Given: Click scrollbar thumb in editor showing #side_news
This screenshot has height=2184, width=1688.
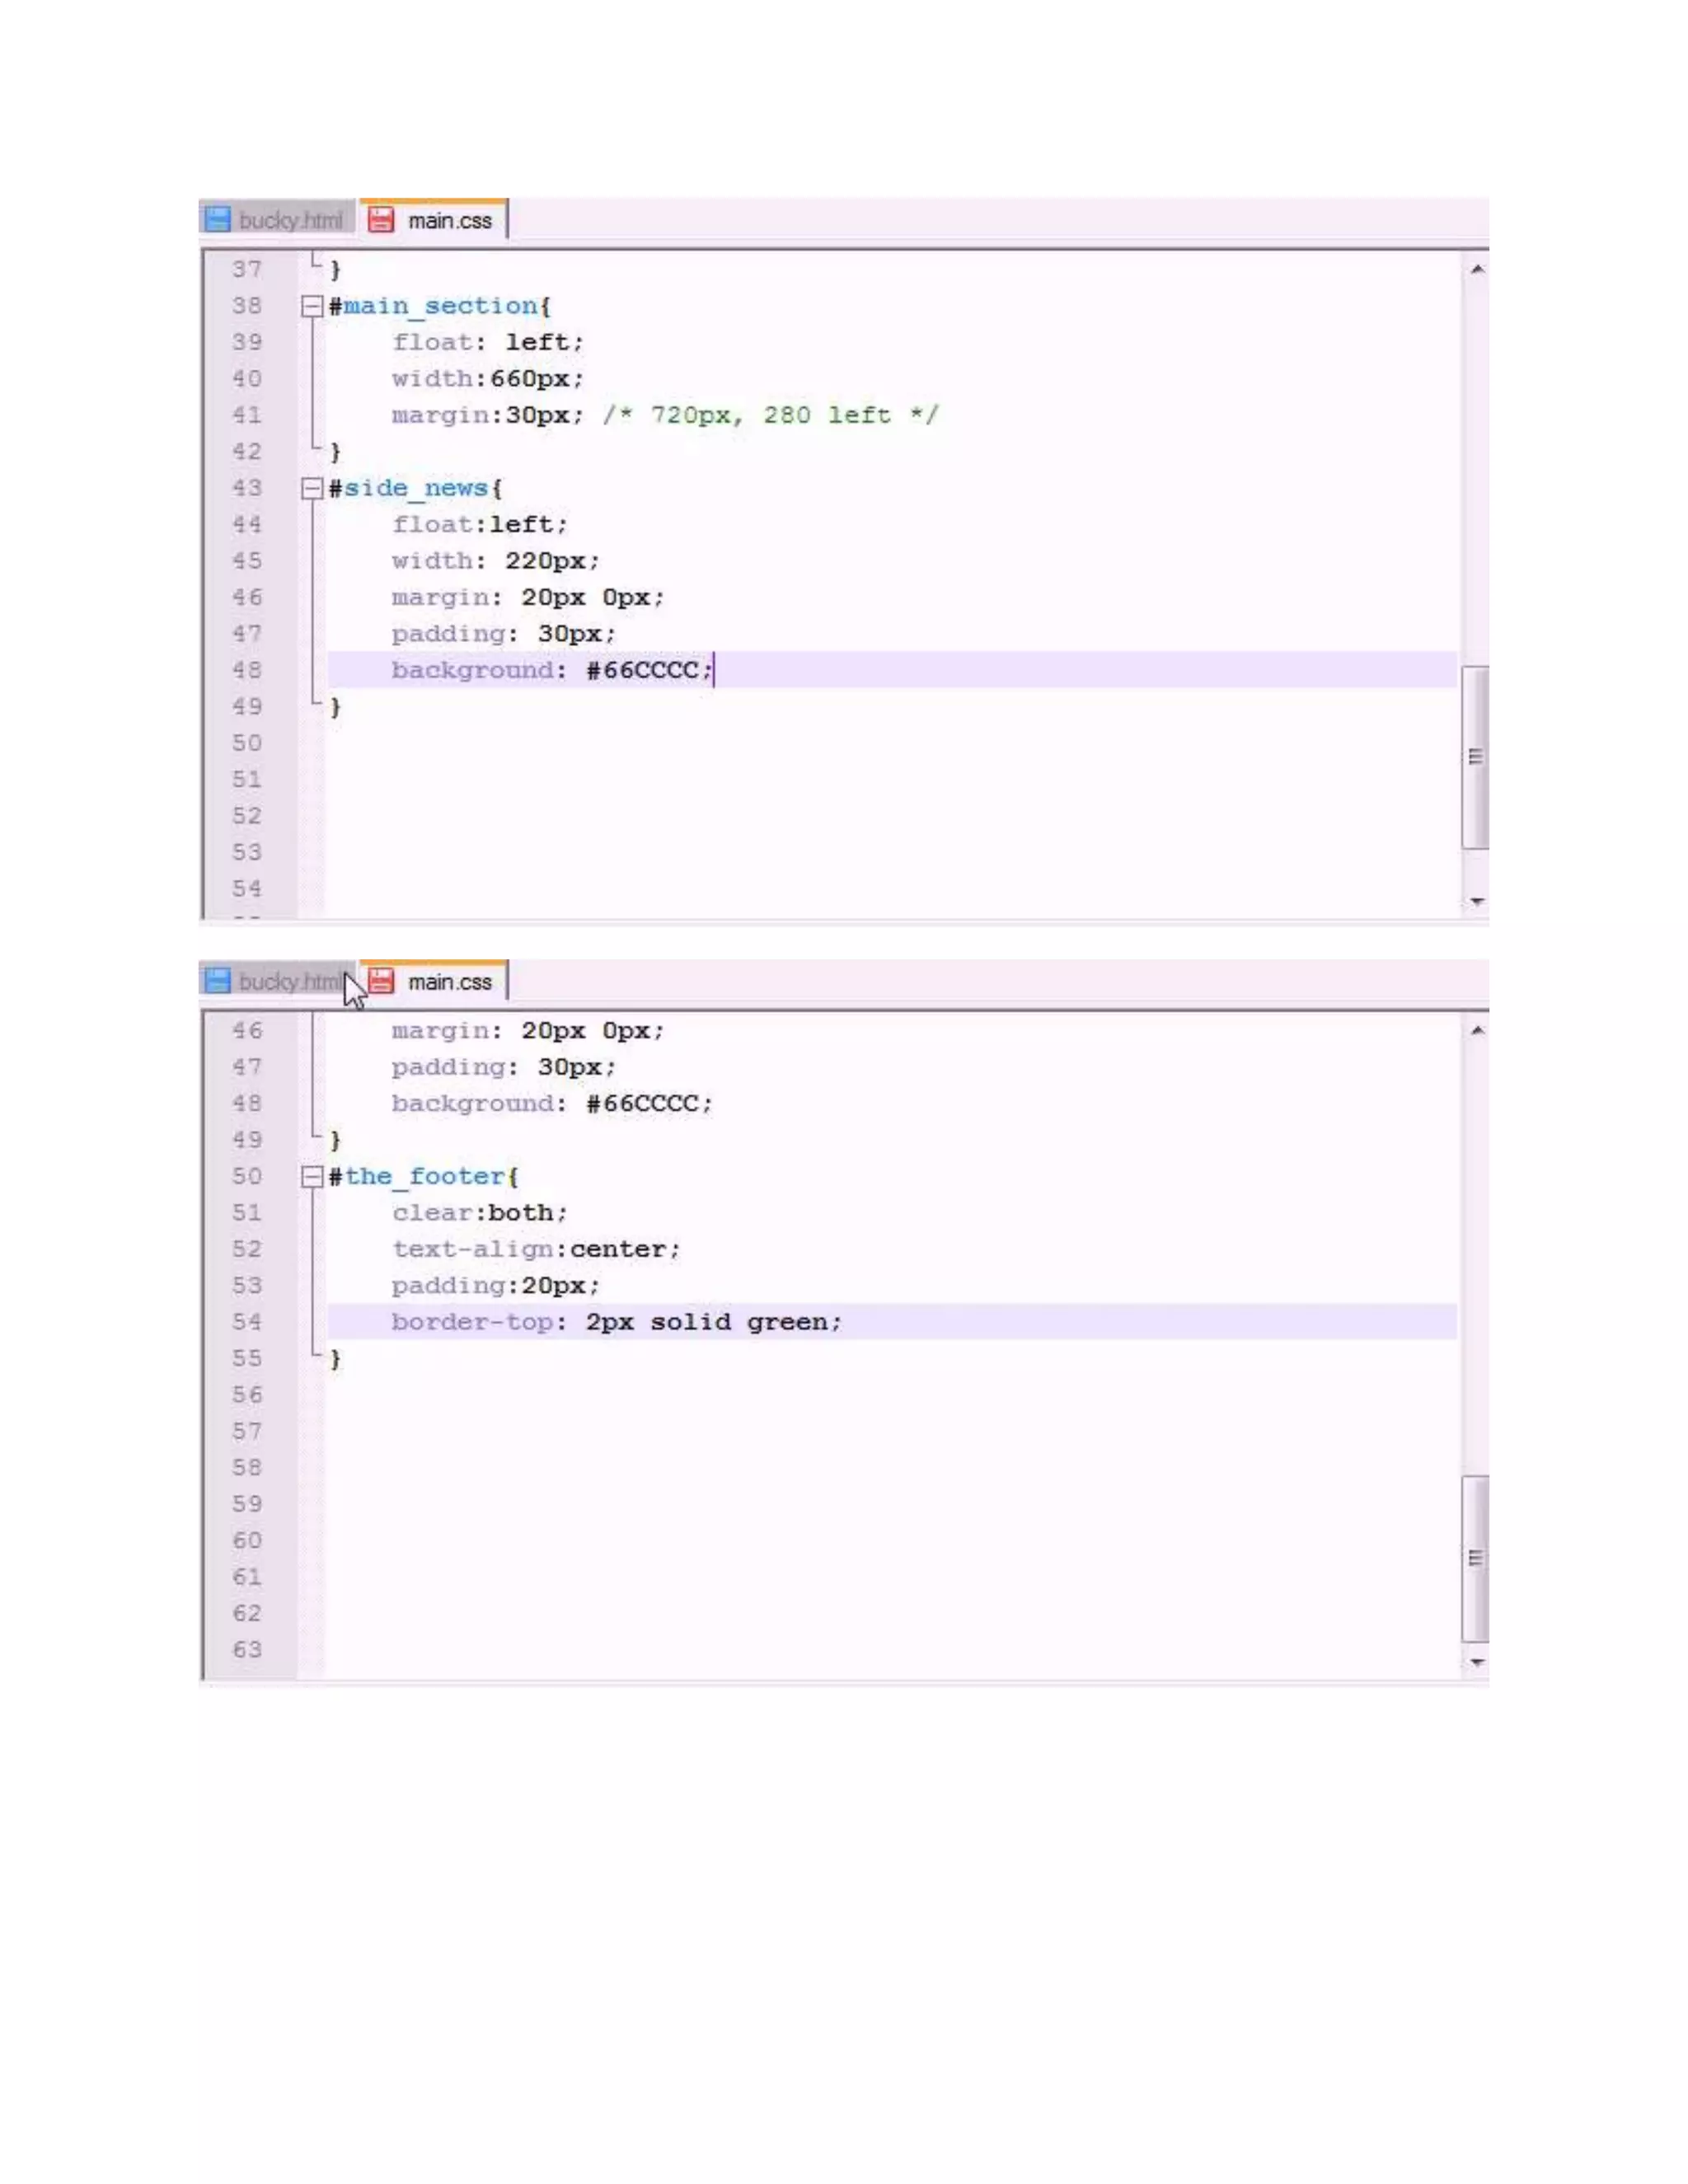Looking at the screenshot, I should [x=1476, y=757].
